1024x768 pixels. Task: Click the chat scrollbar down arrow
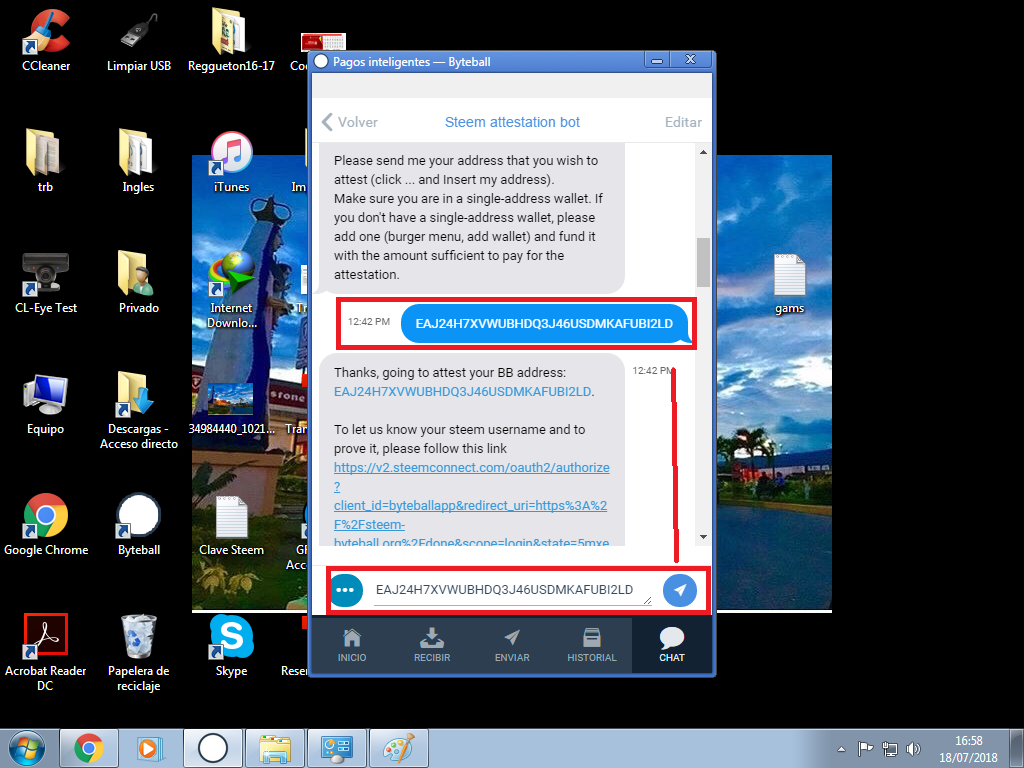[703, 537]
